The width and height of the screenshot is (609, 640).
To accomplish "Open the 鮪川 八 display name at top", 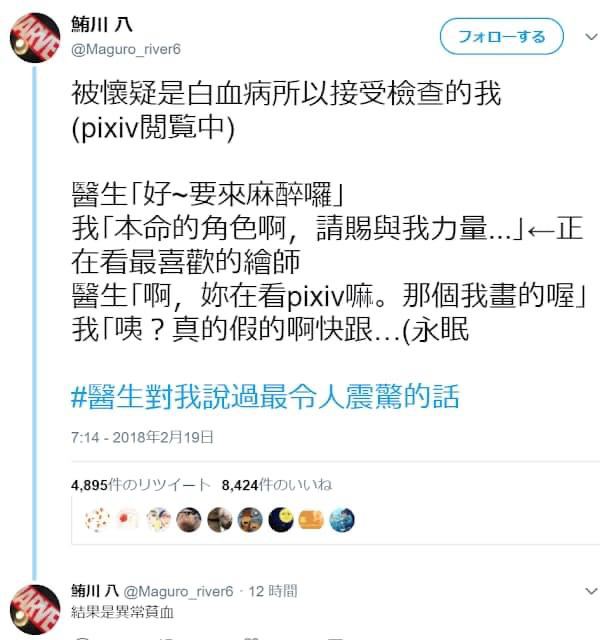I will tap(102, 24).
